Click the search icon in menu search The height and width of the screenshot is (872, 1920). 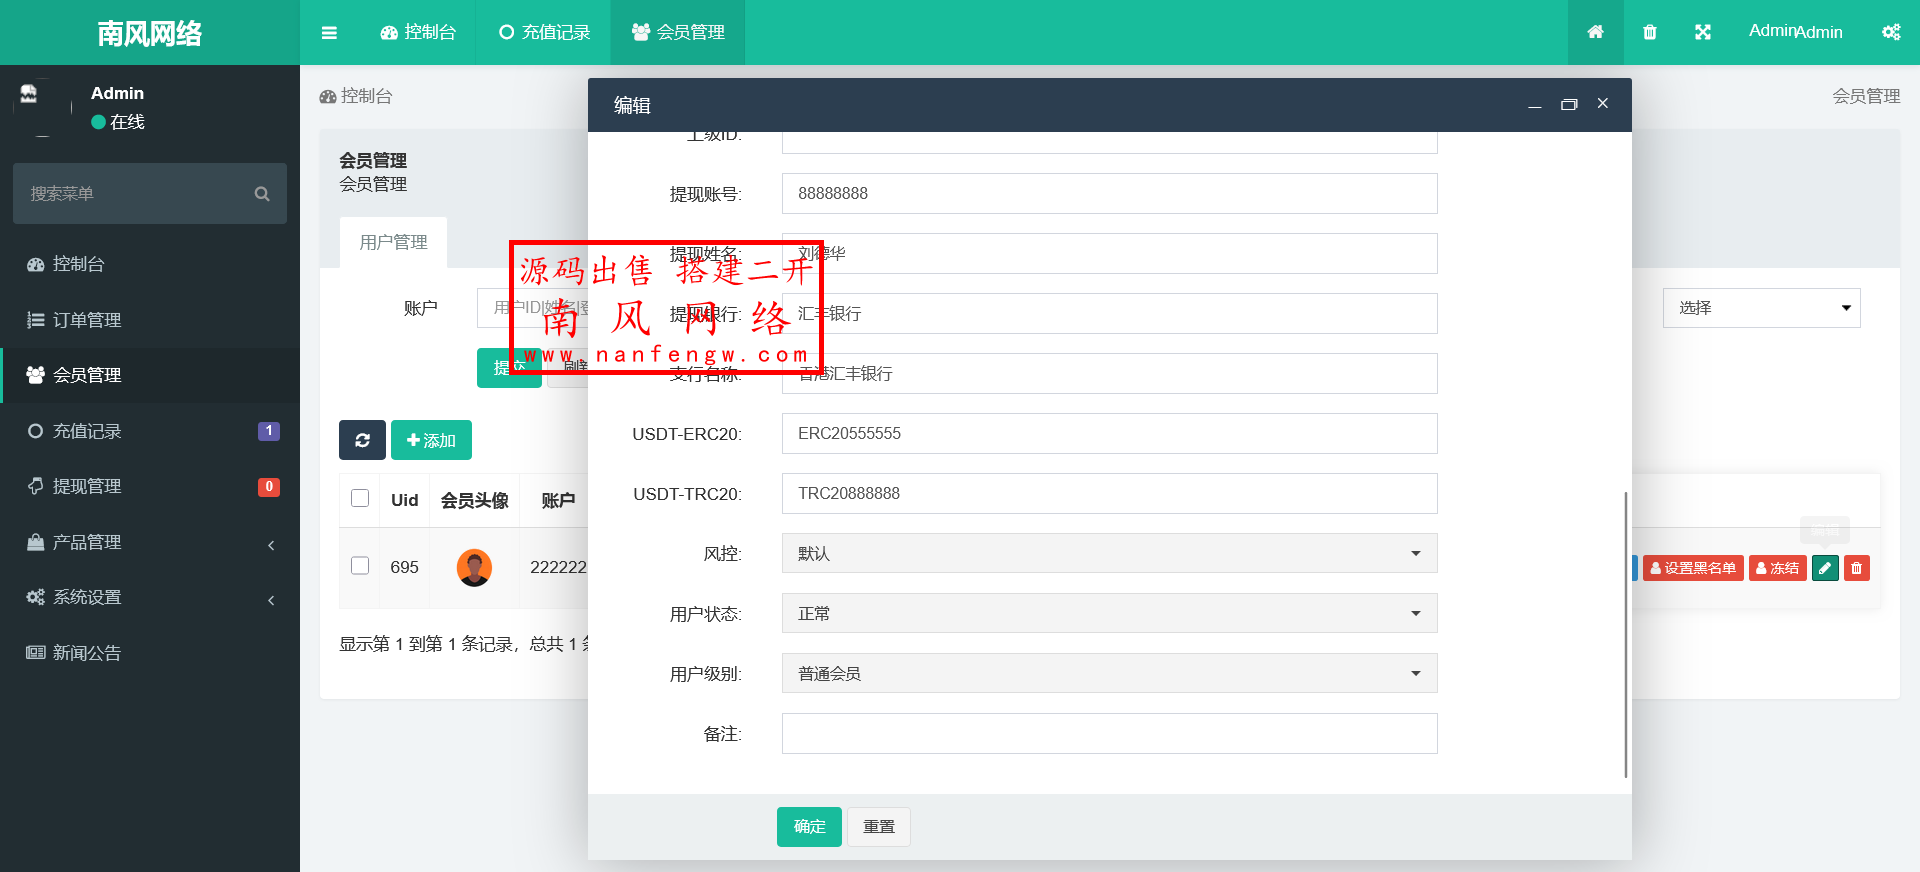coord(262,194)
